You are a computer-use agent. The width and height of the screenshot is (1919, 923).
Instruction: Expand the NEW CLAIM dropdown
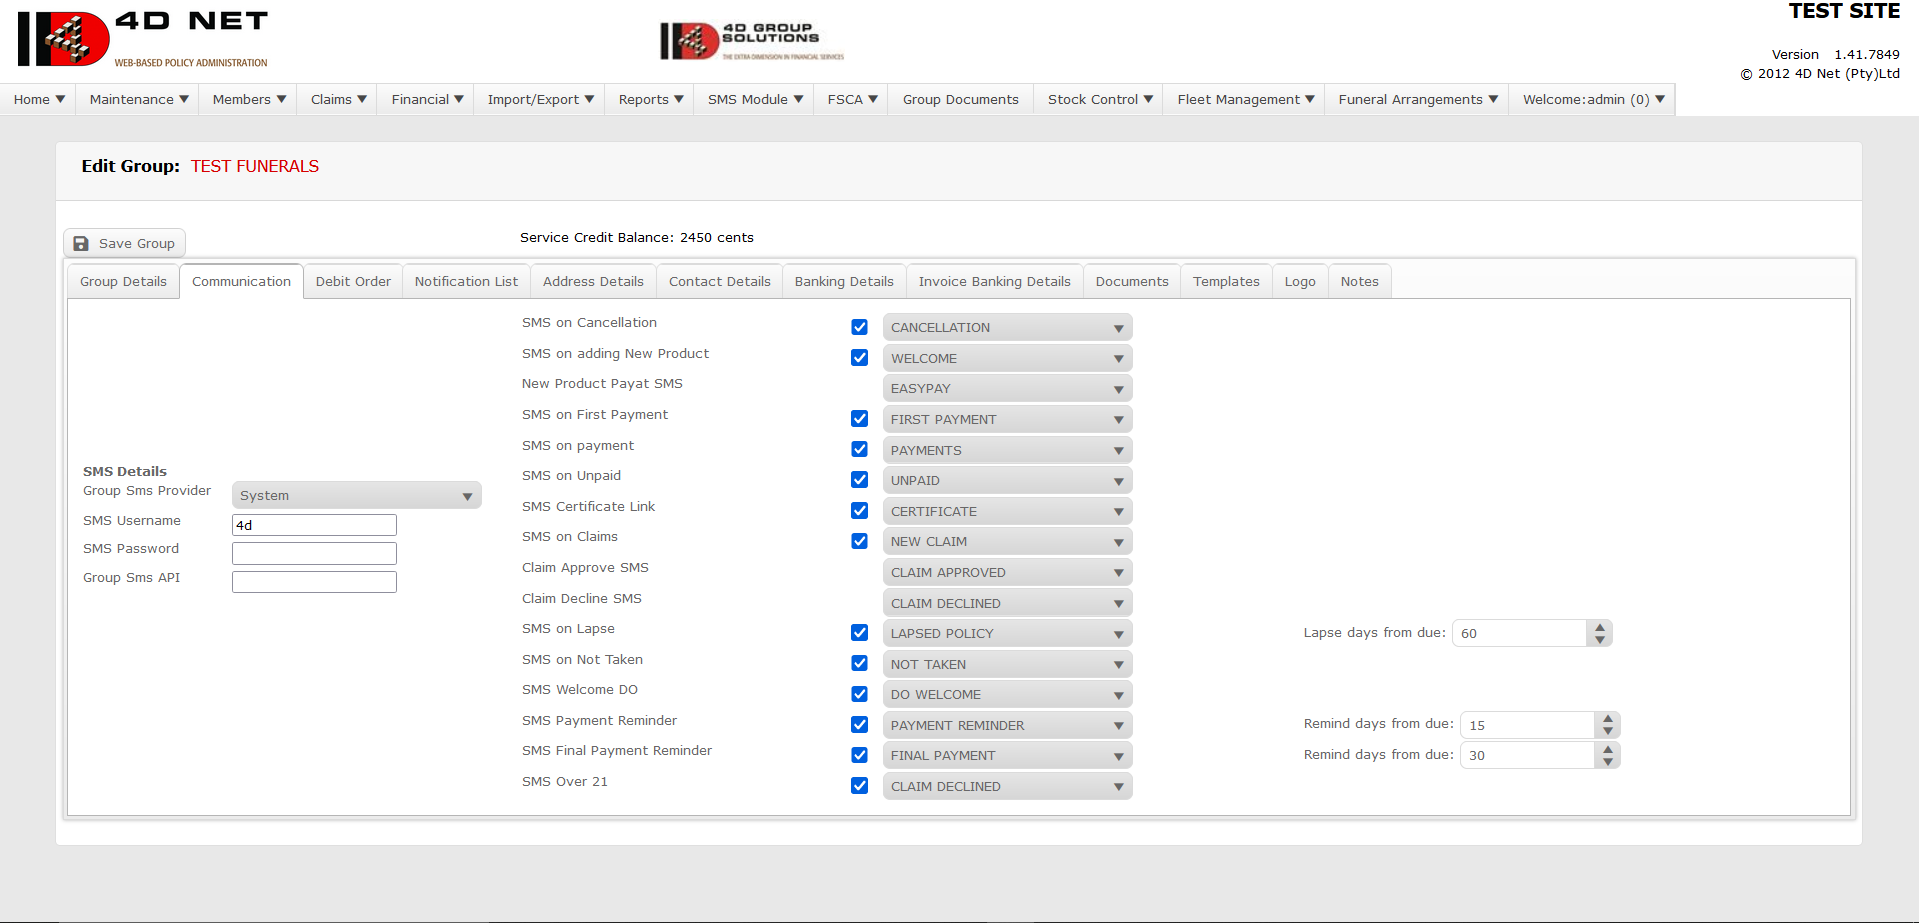click(1007, 541)
